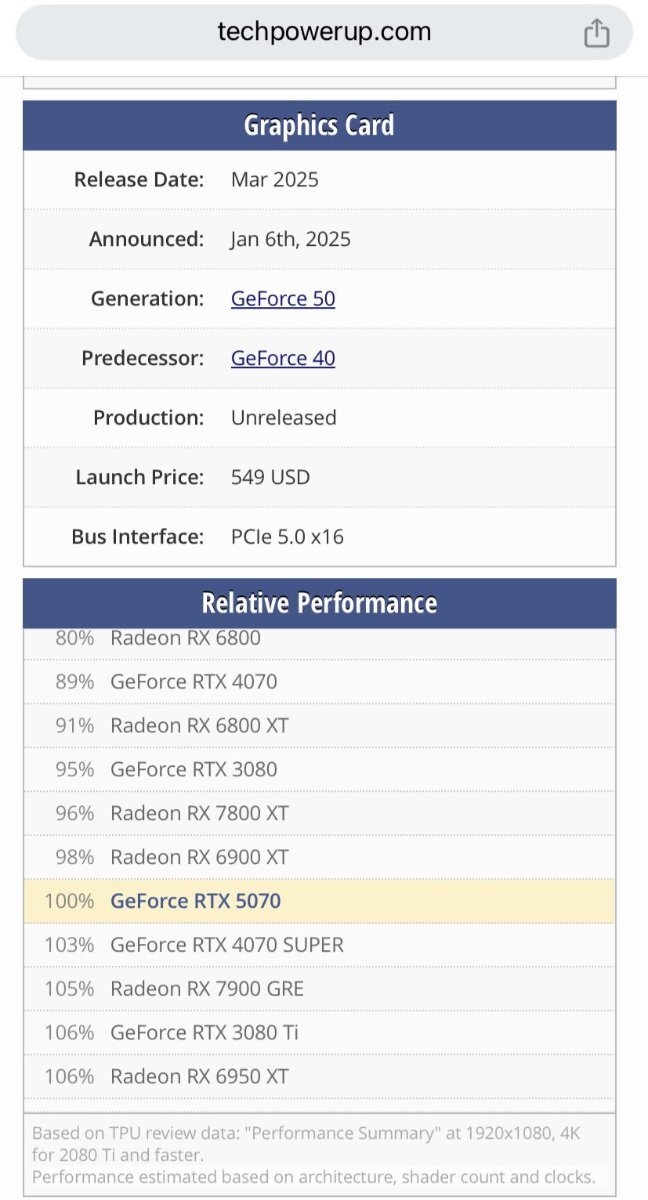Screen dimensions: 648x1200
Task: Tap the techpowerup.com address field
Action: [x=324, y=32]
